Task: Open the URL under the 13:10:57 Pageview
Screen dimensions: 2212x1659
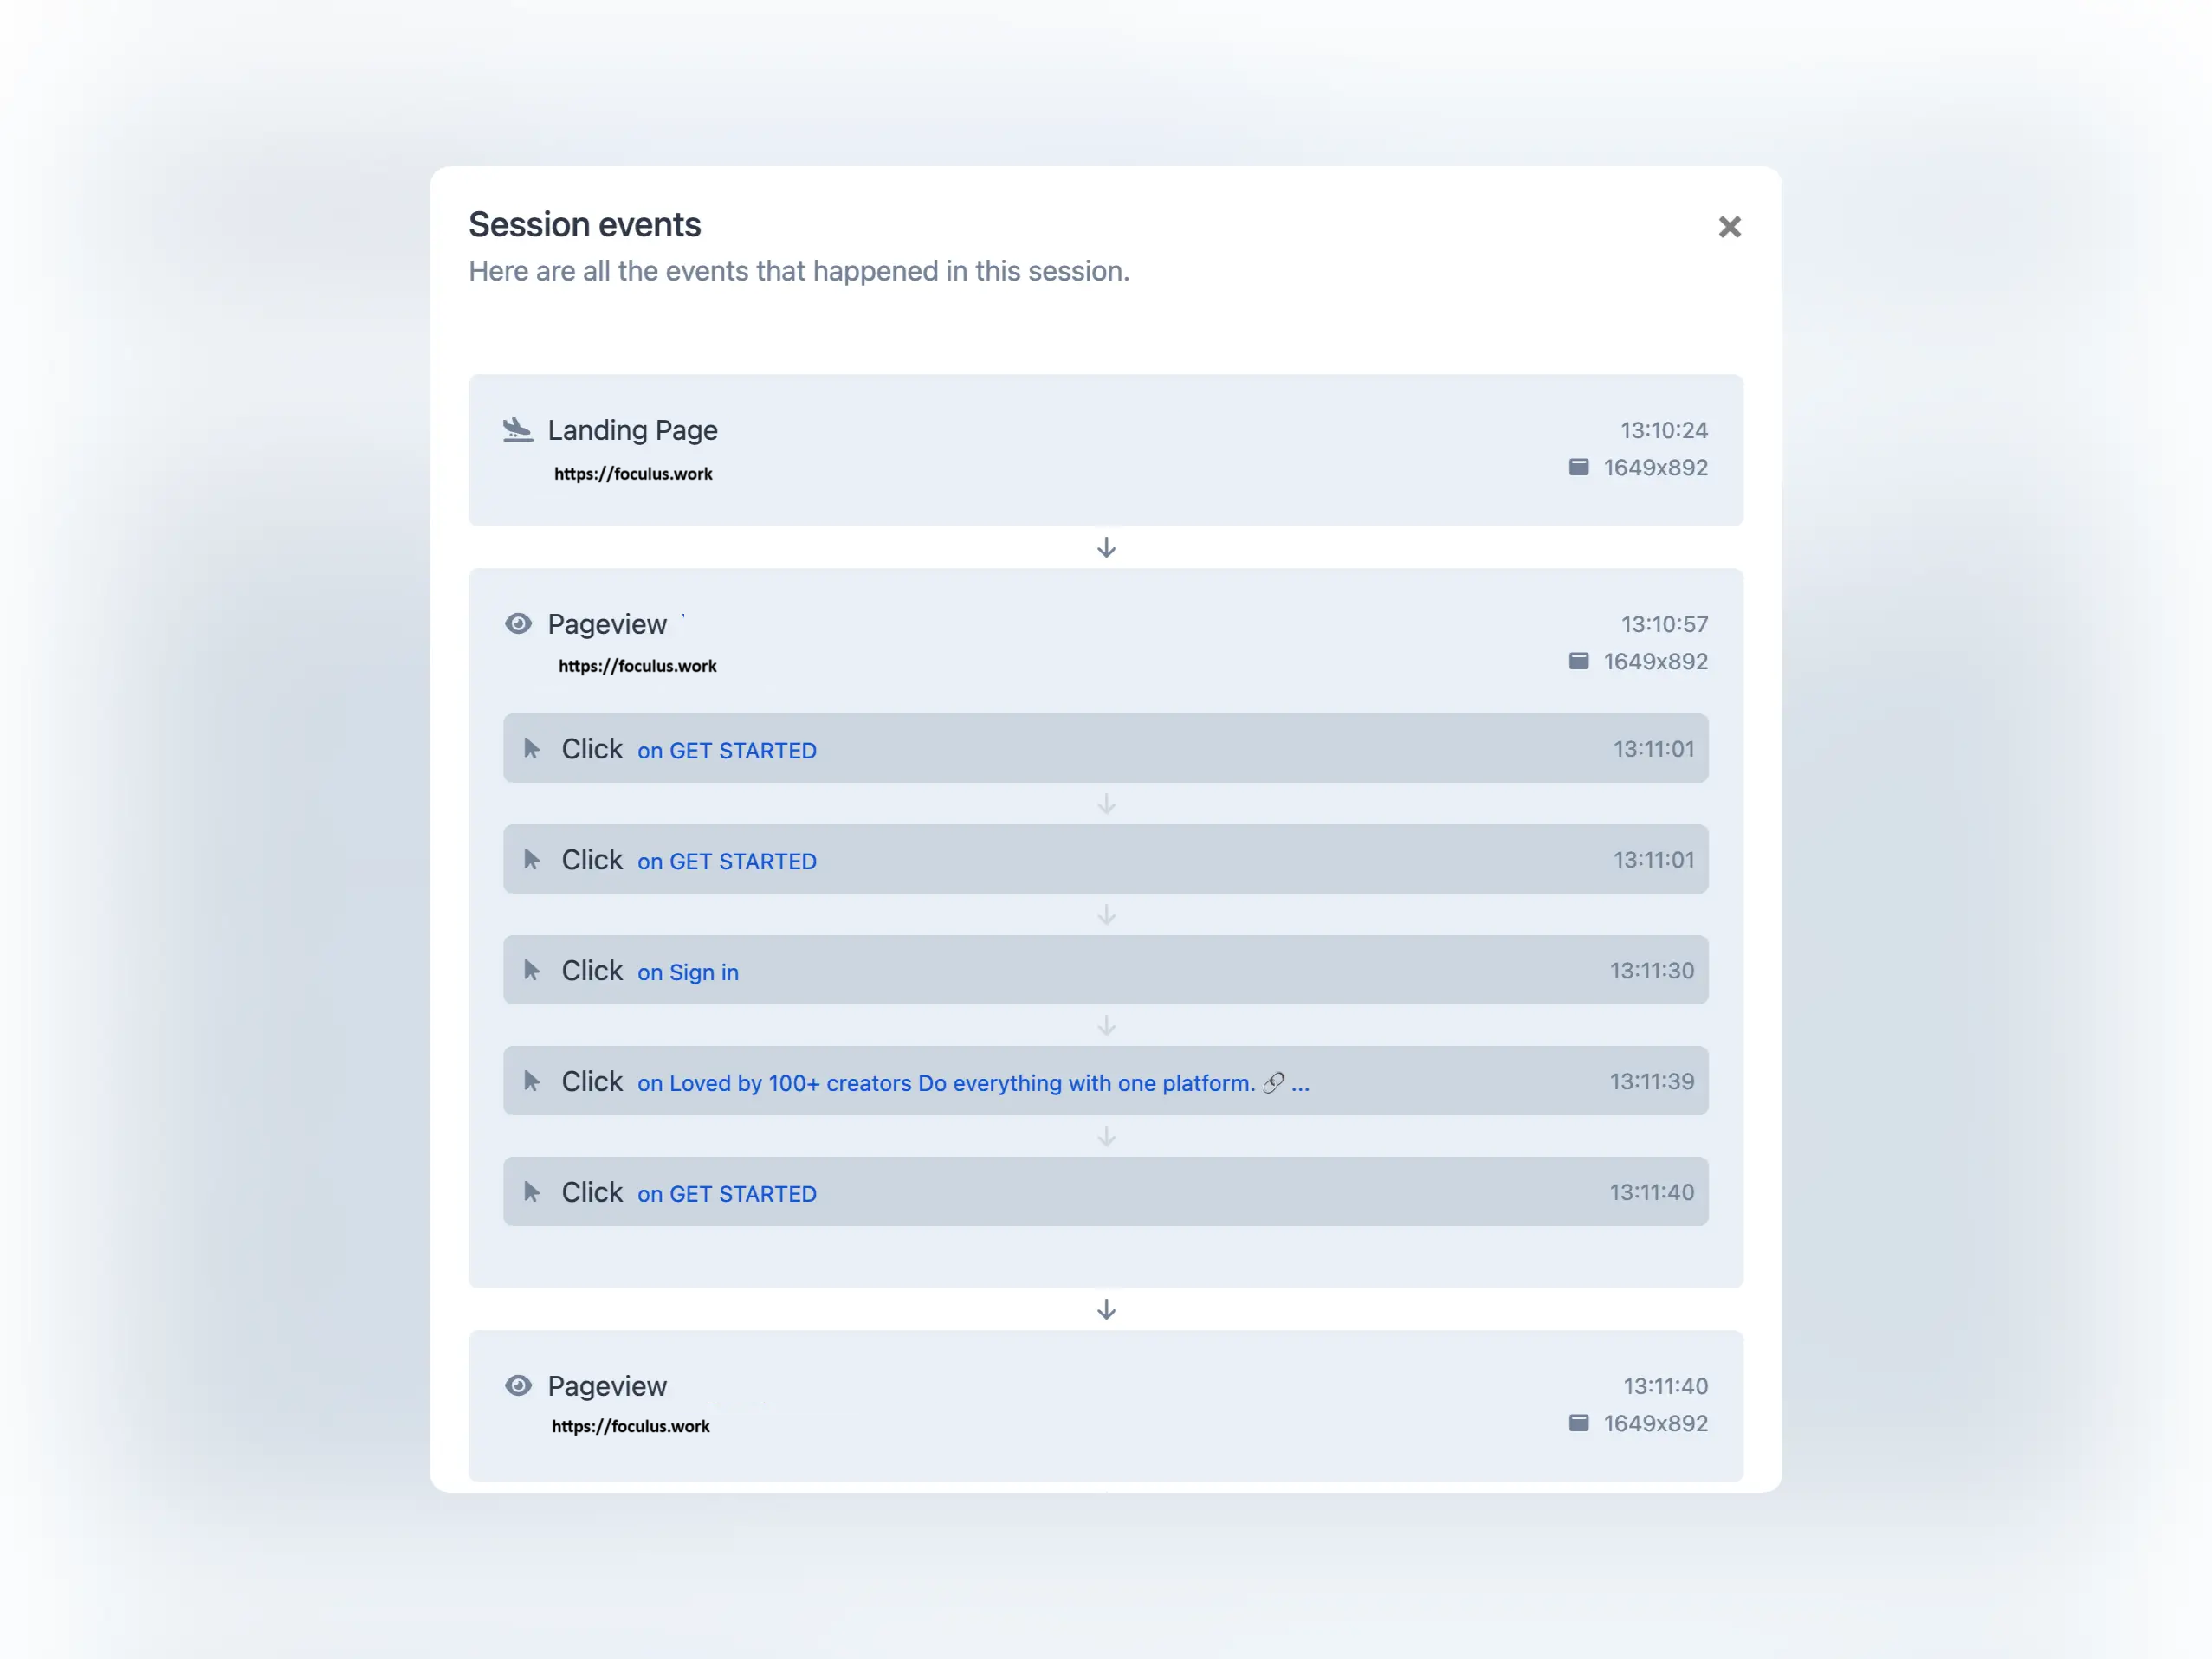Action: (637, 666)
